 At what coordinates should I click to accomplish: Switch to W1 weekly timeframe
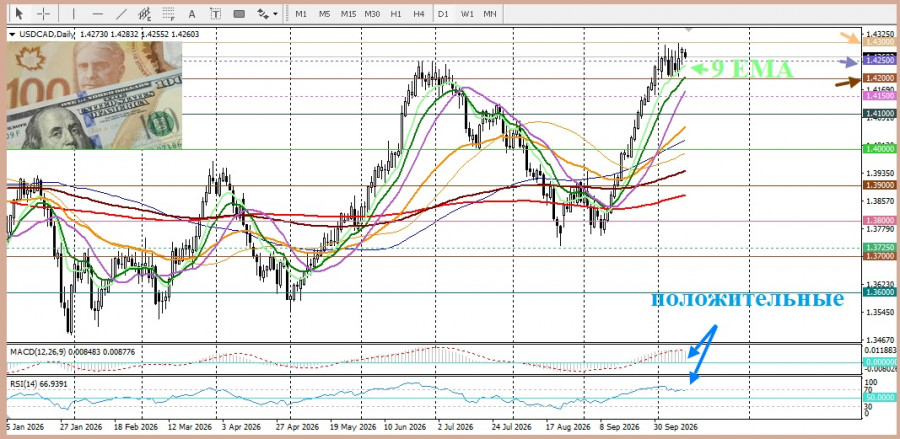coord(467,13)
